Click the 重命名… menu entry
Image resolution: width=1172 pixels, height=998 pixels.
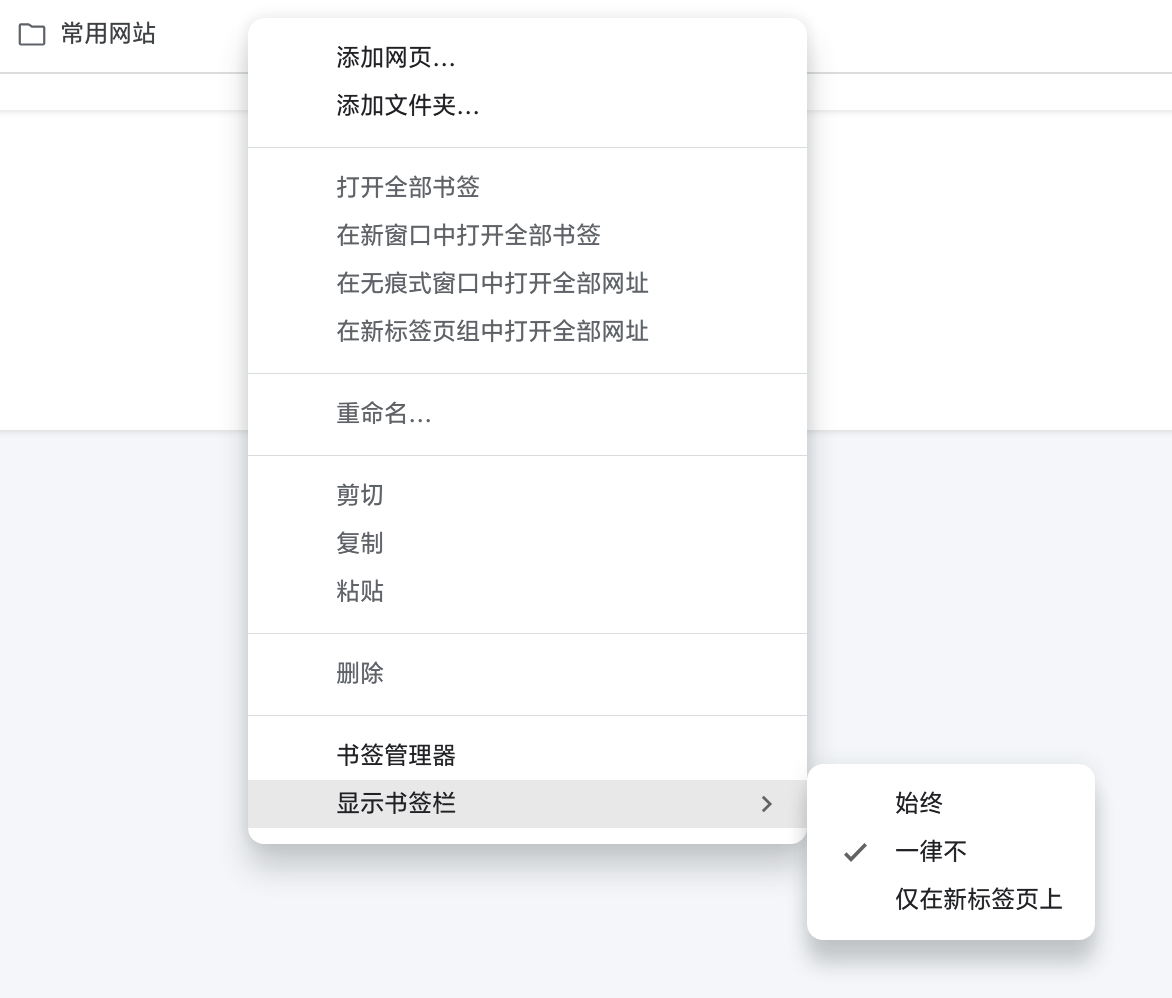(x=527, y=413)
